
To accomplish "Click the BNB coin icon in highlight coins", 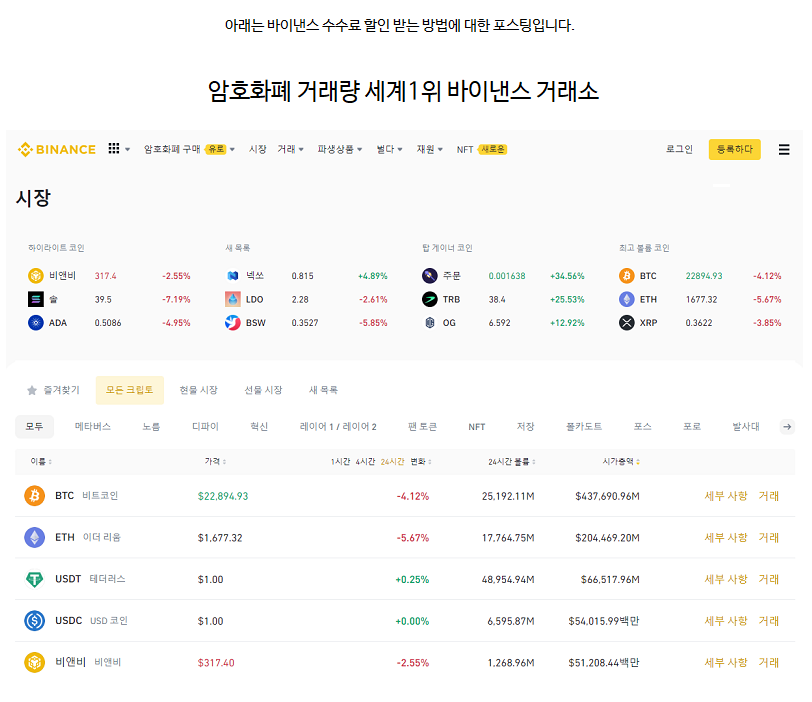I will tap(36, 276).
